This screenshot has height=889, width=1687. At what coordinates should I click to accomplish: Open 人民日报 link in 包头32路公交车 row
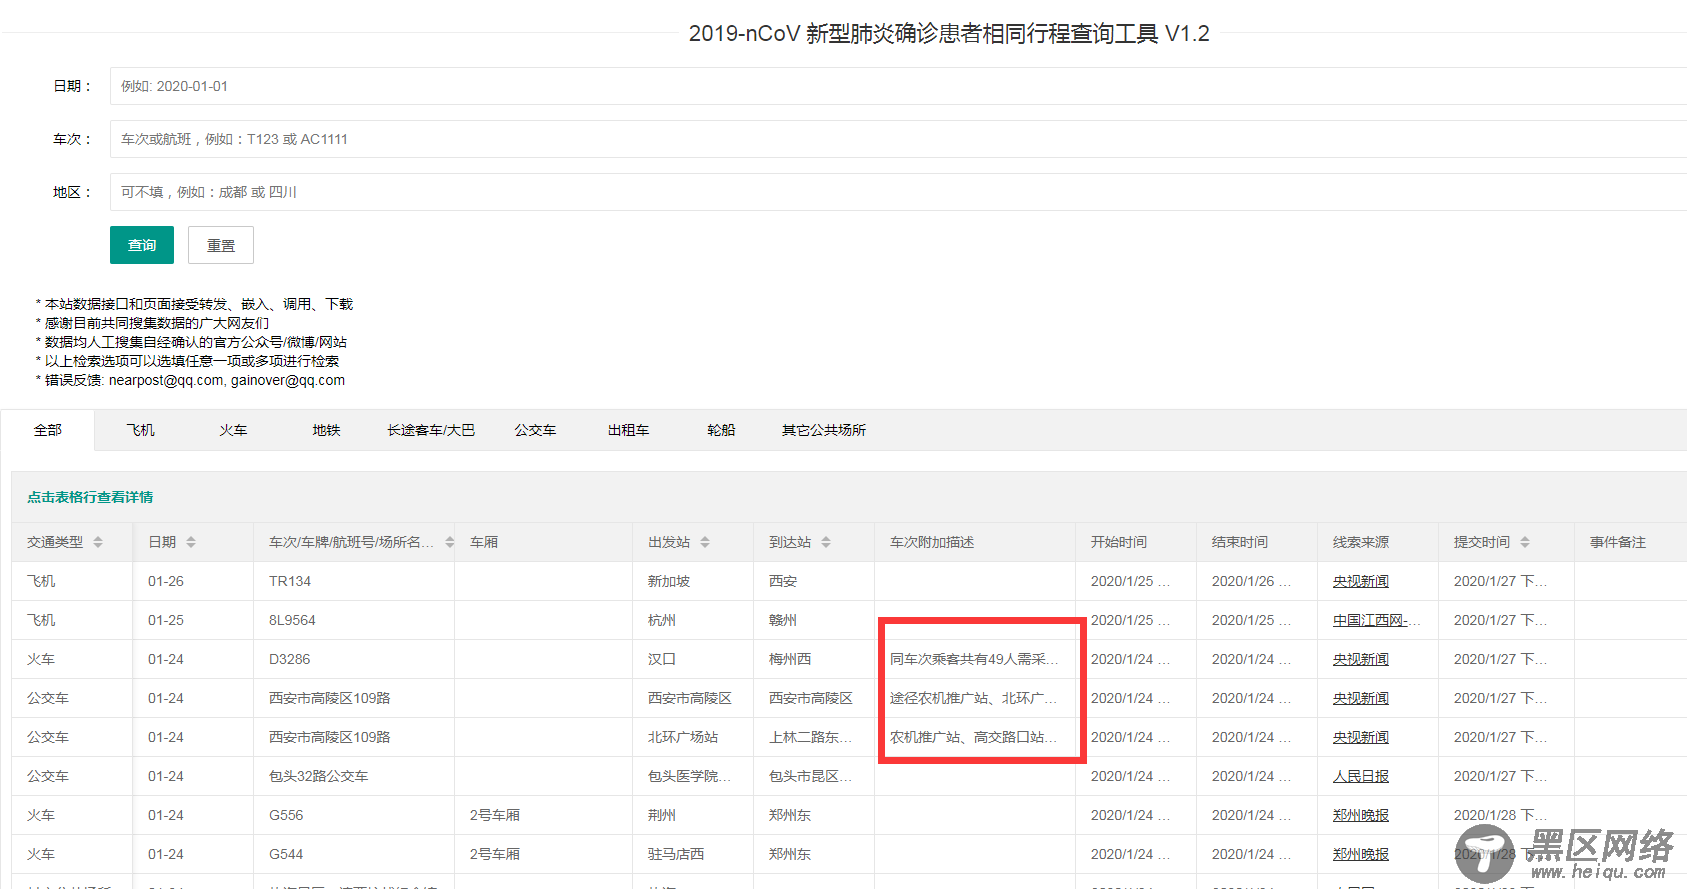pyautogui.click(x=1361, y=776)
